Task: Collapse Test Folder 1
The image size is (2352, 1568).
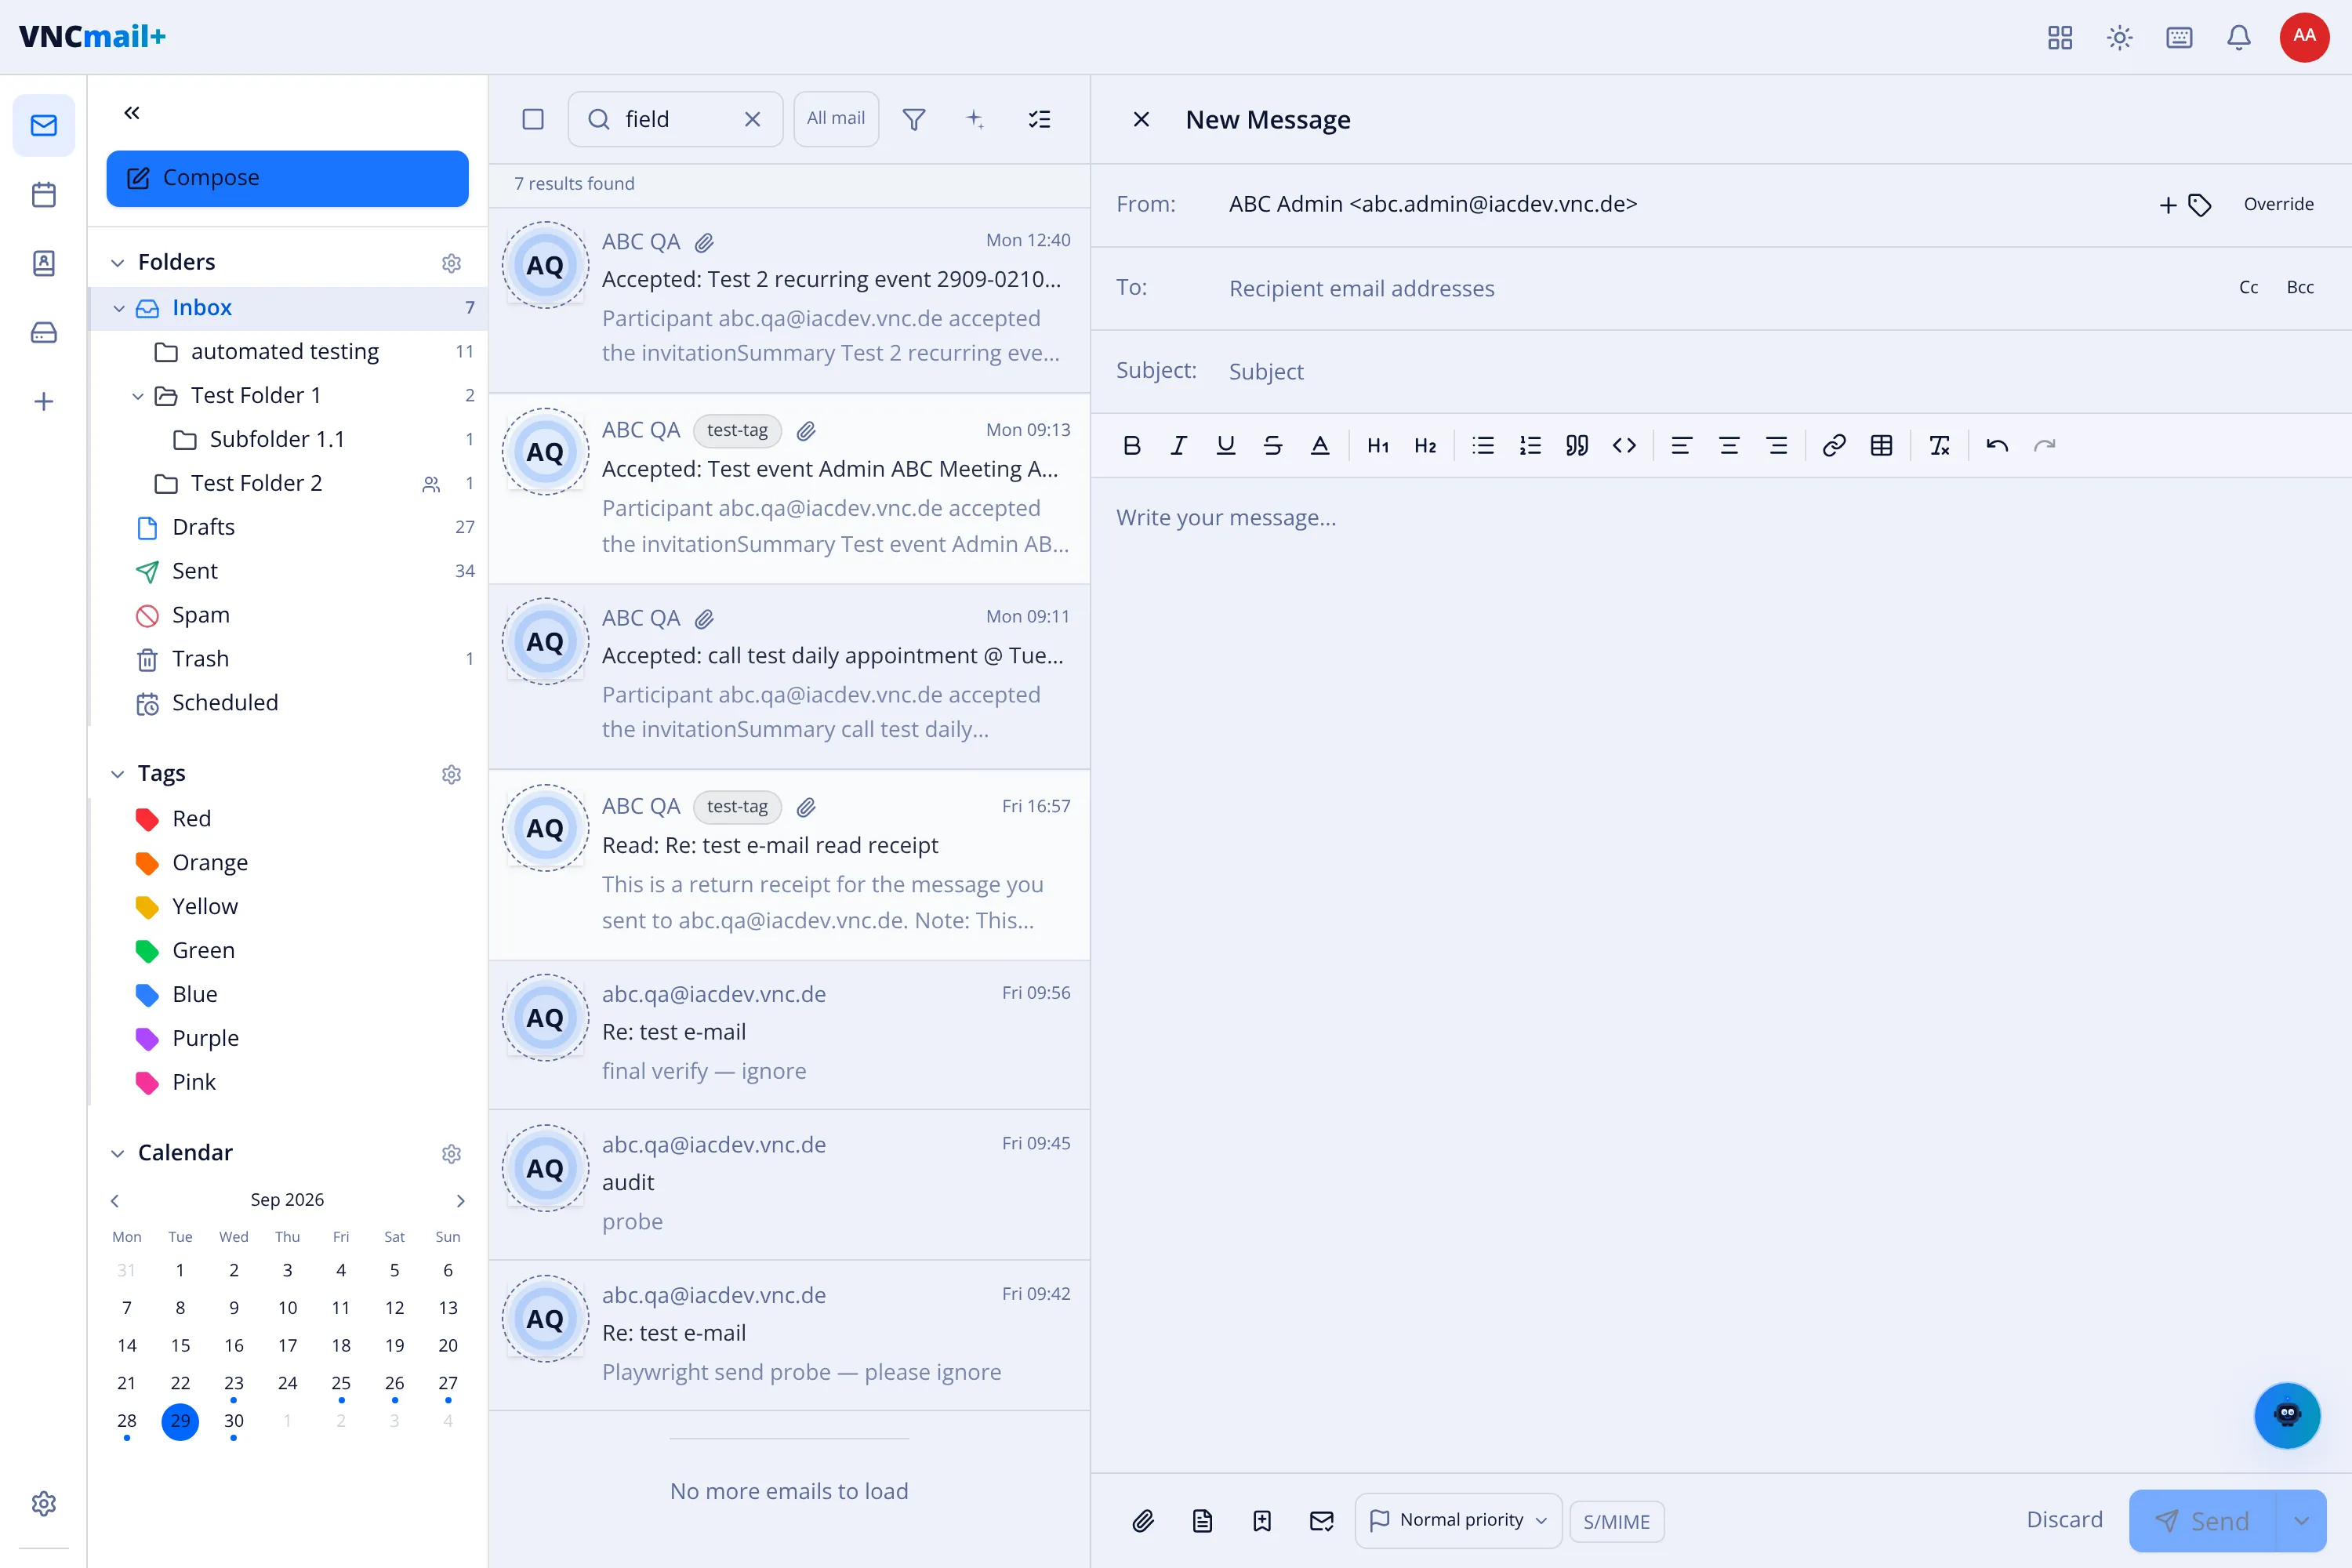Action: tap(138, 396)
